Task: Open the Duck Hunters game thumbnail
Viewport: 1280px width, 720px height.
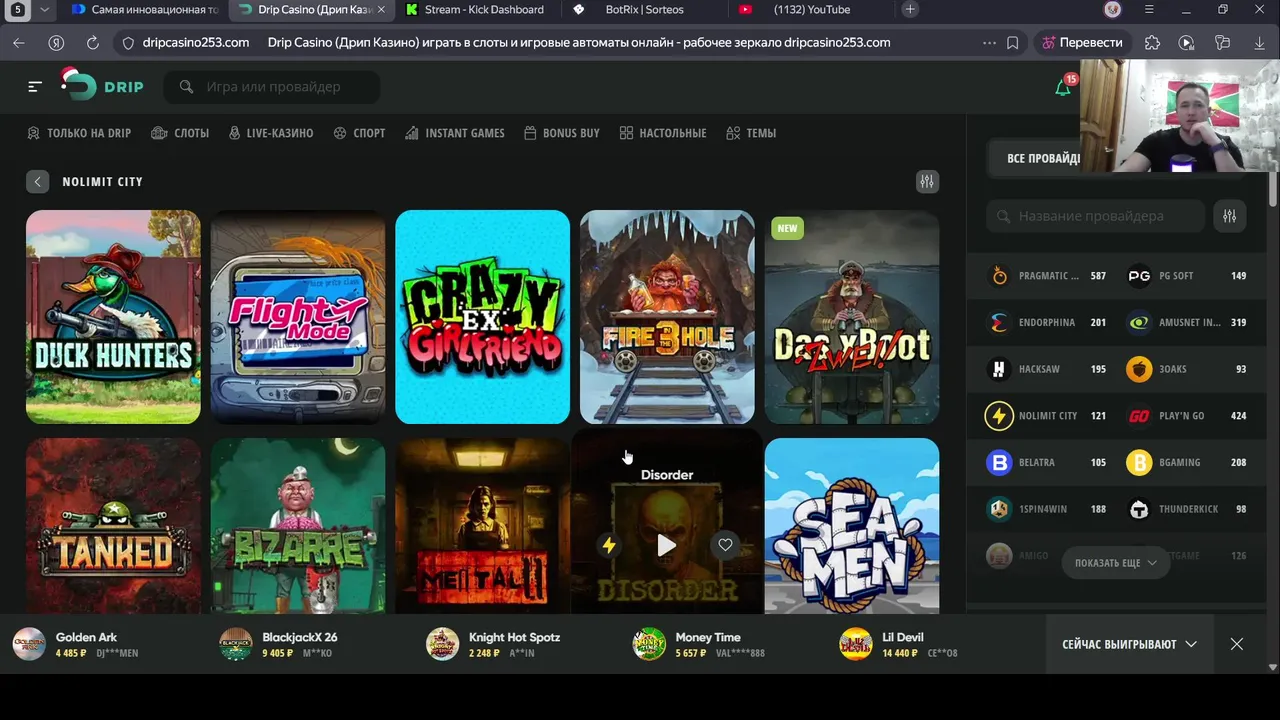Action: [113, 317]
